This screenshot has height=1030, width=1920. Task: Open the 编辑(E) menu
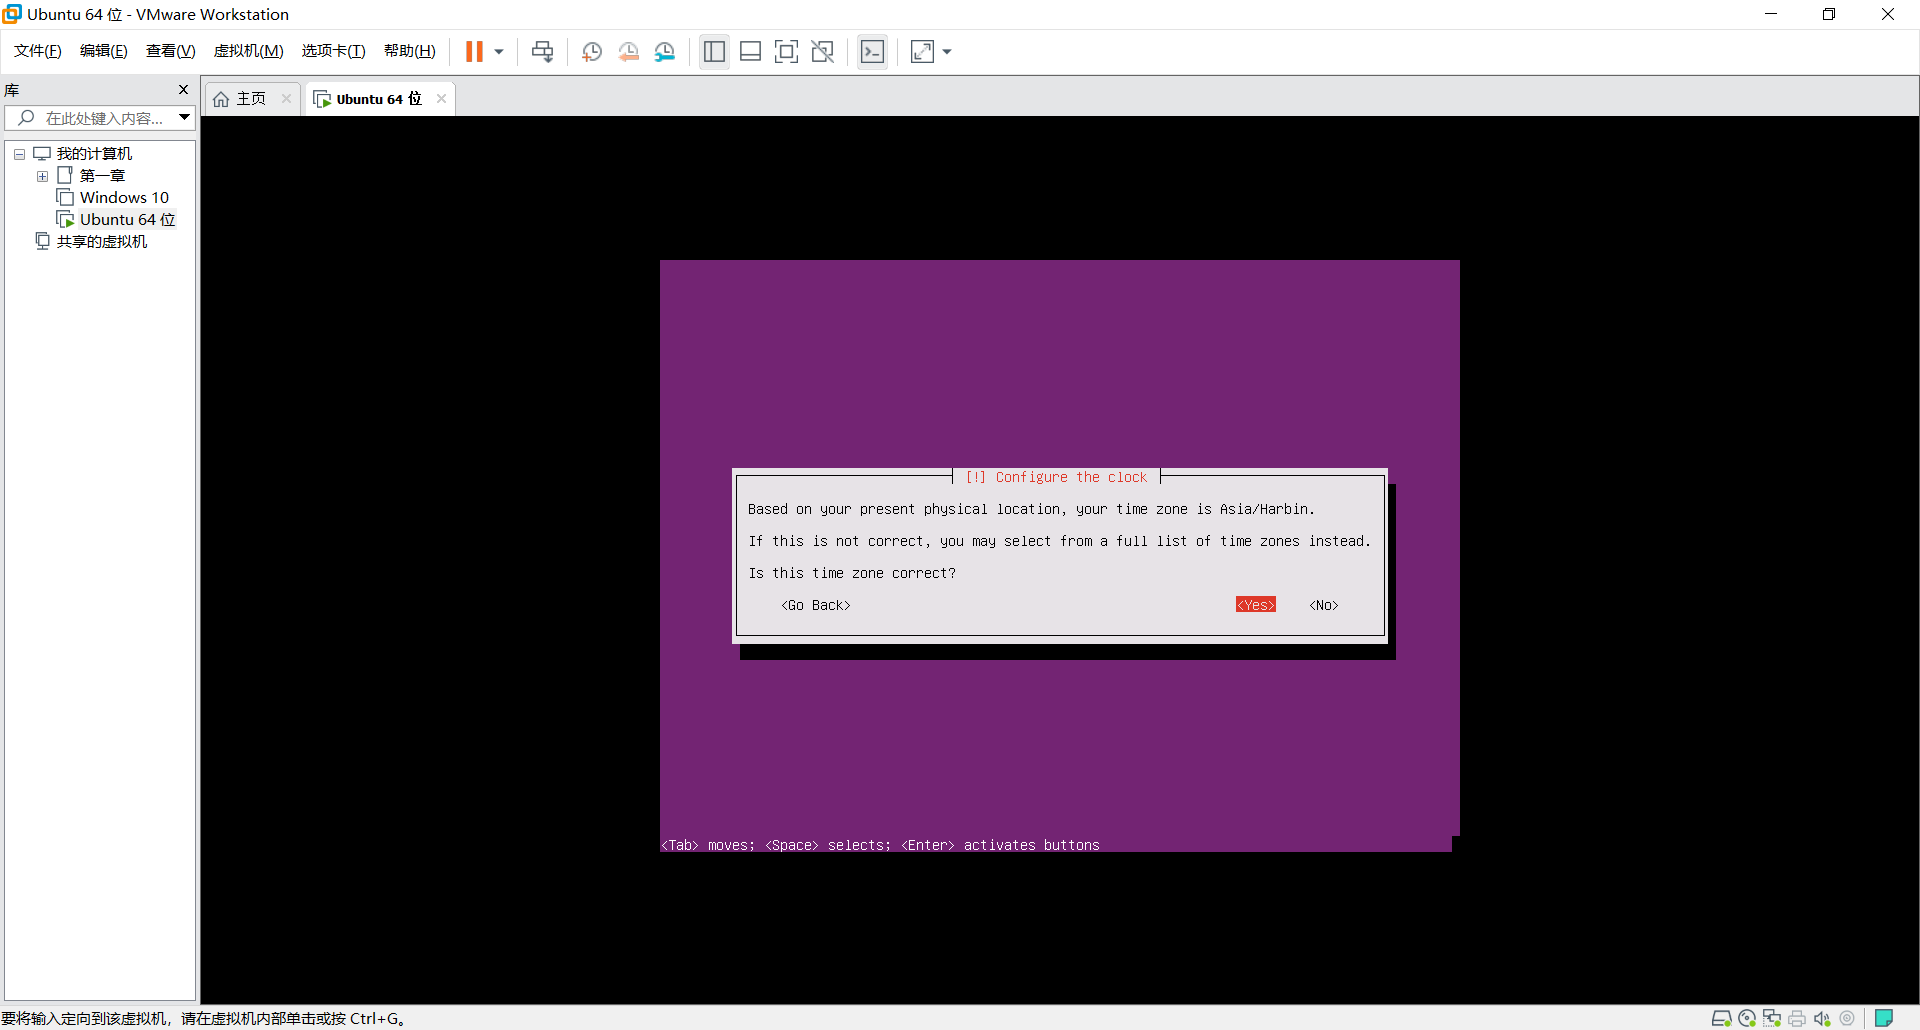104,51
